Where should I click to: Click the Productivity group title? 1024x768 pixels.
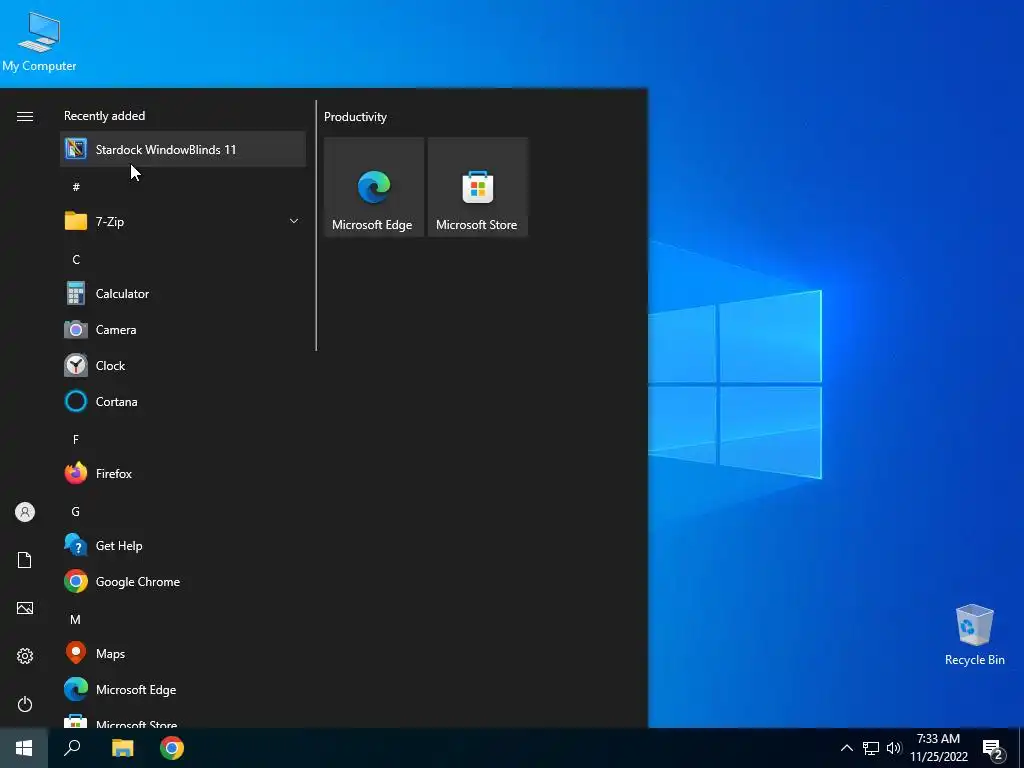[355, 117]
